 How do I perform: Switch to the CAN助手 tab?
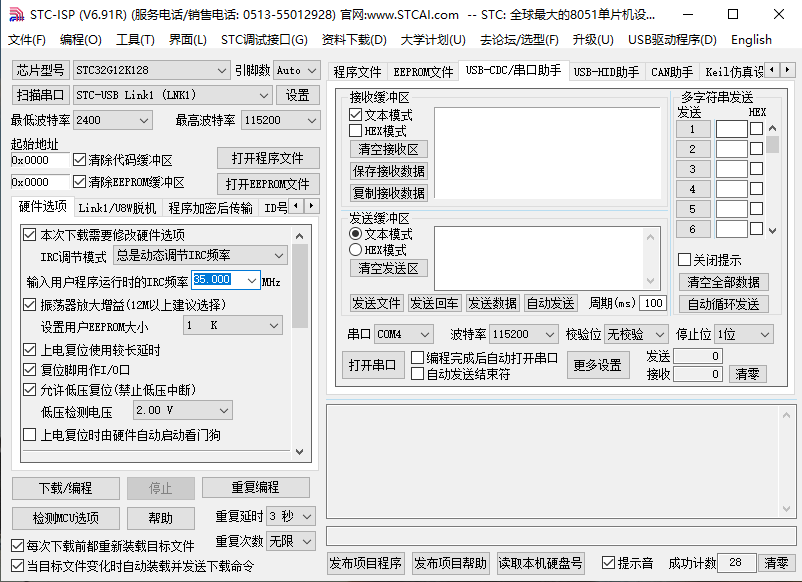pos(672,72)
